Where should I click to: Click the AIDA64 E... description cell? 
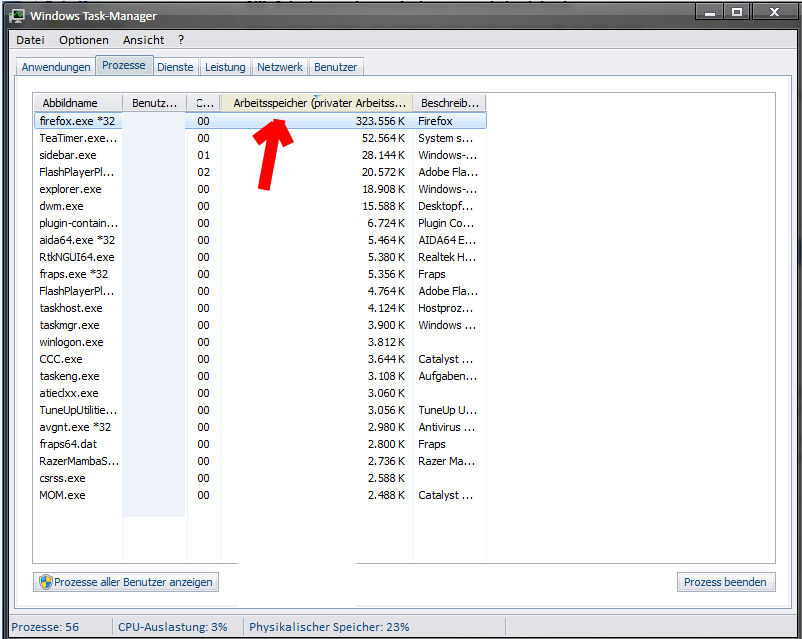[x=447, y=240]
